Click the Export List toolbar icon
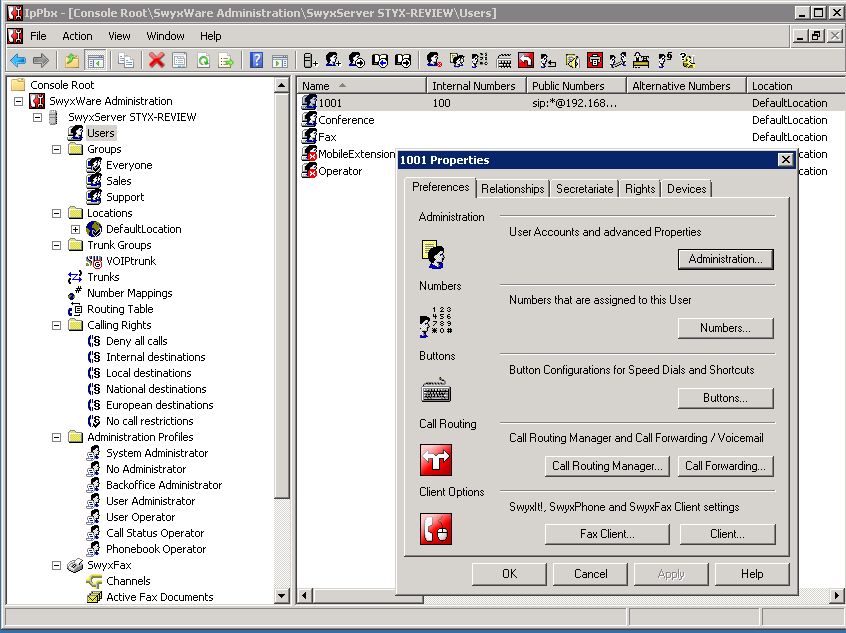 click(226, 60)
